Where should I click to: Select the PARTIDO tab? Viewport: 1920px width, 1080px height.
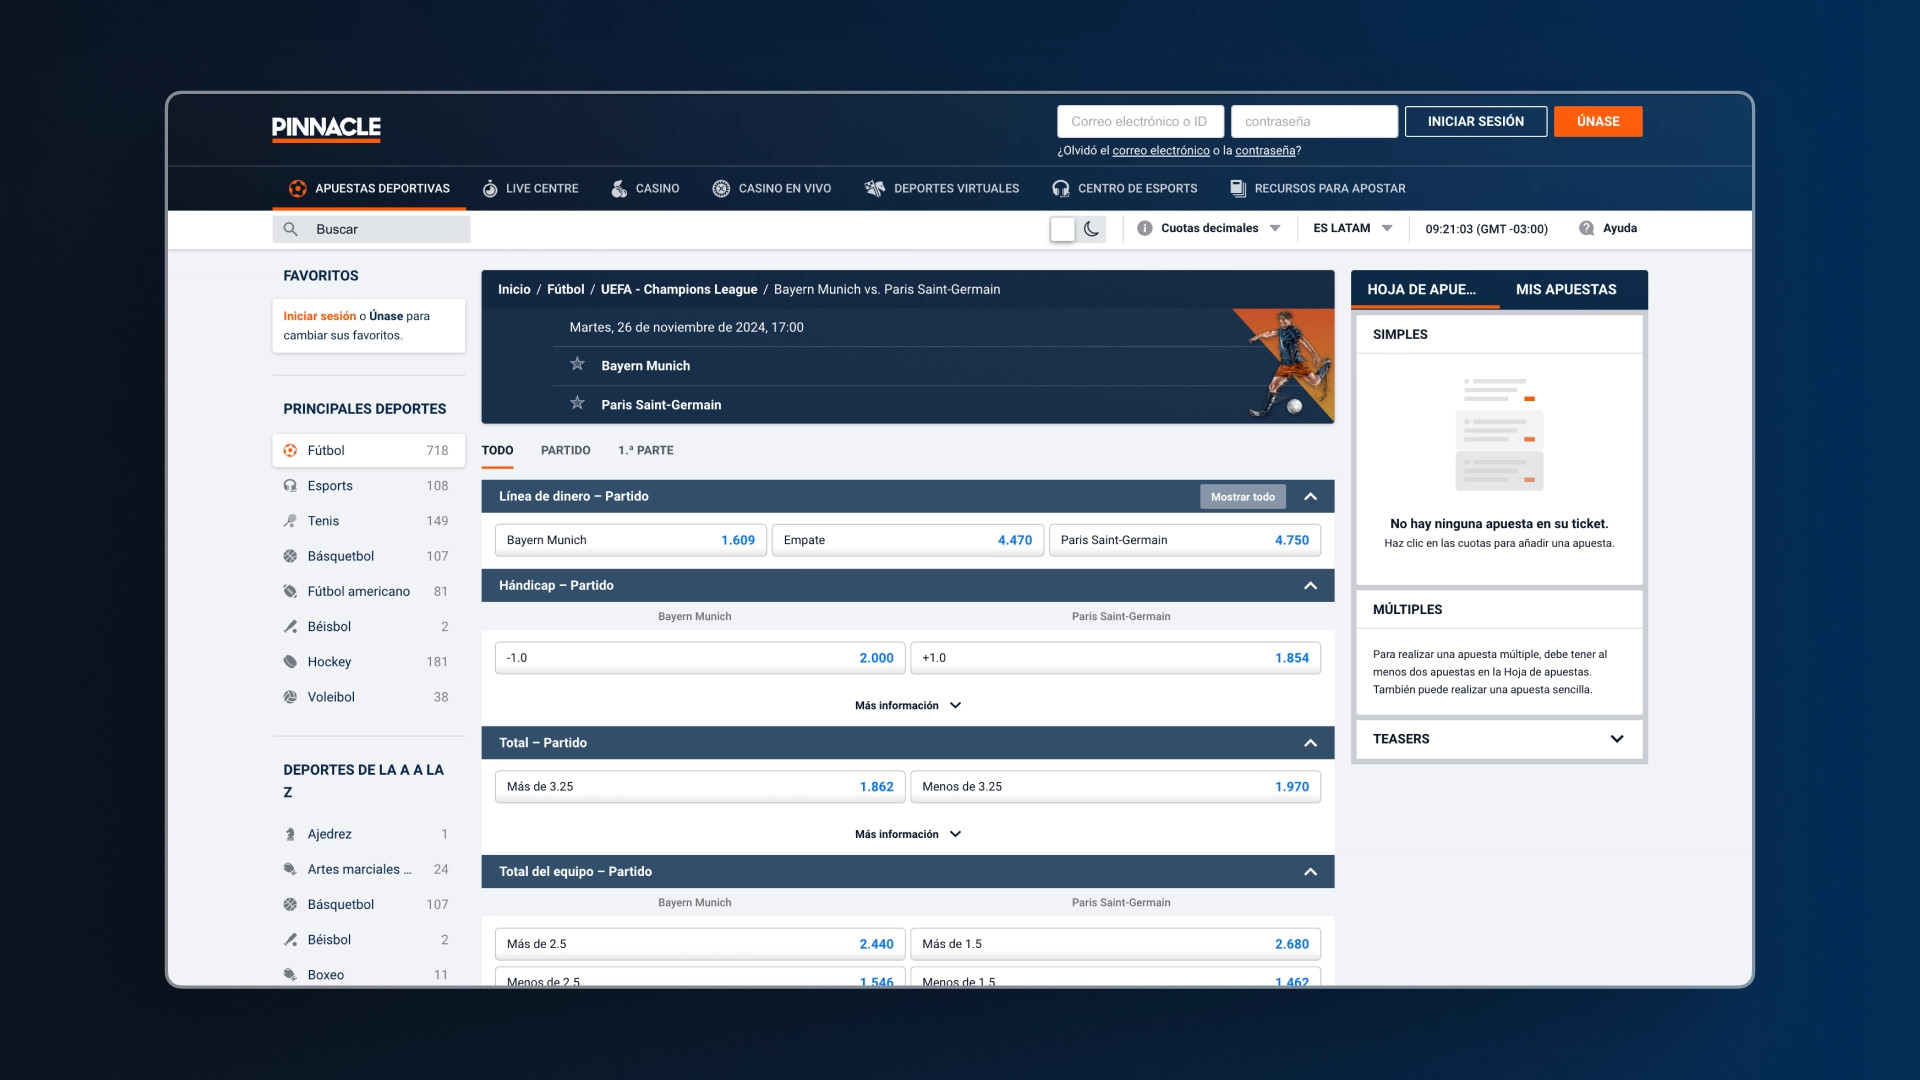[565, 451]
